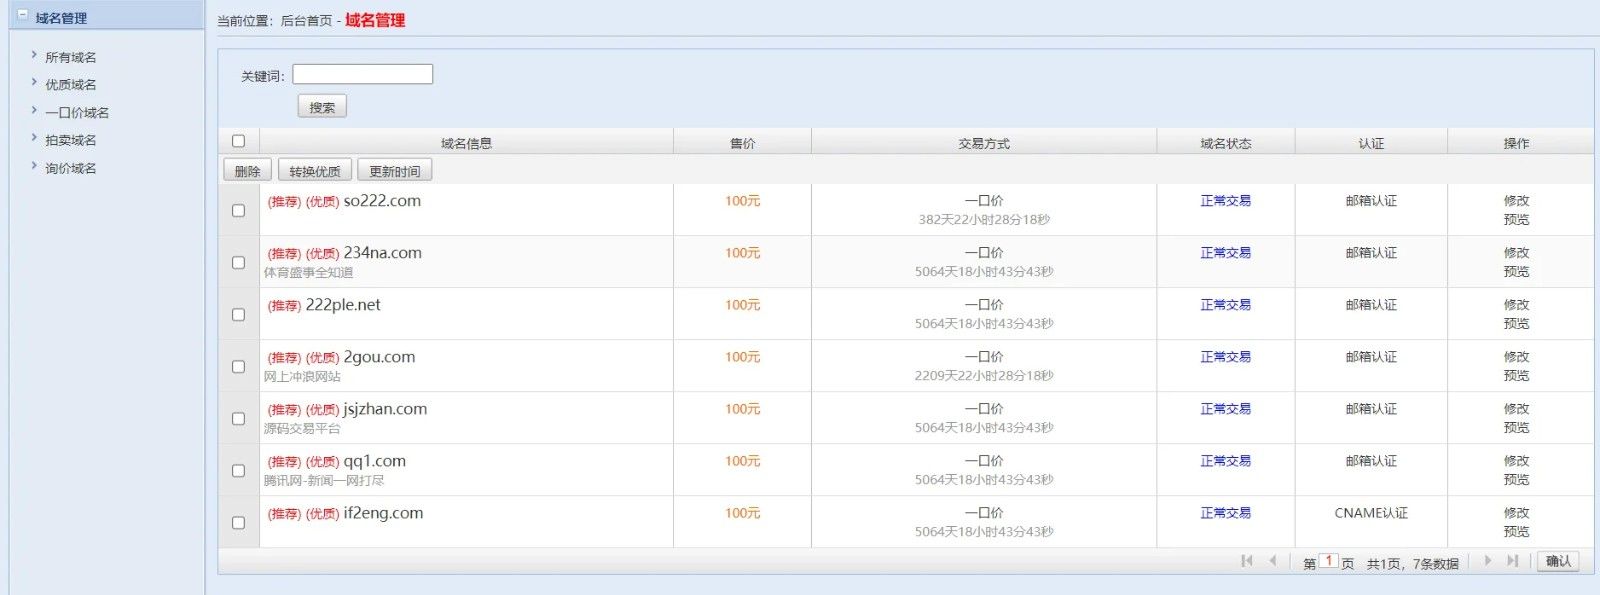Click the previous page arrow icon
Image resolution: width=1600 pixels, height=595 pixels.
1272,561
